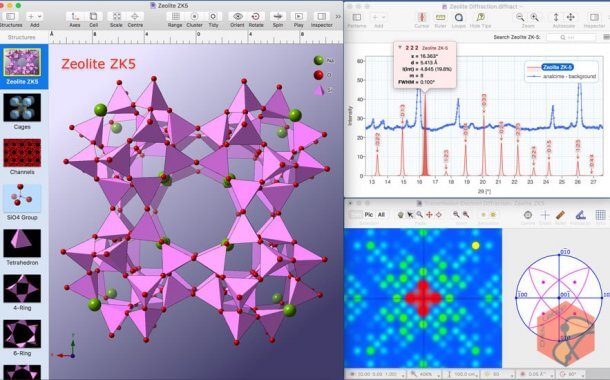Screen dimensions: 610x380
Task: Zoom in within TEM diffraction window
Action: tap(466, 214)
